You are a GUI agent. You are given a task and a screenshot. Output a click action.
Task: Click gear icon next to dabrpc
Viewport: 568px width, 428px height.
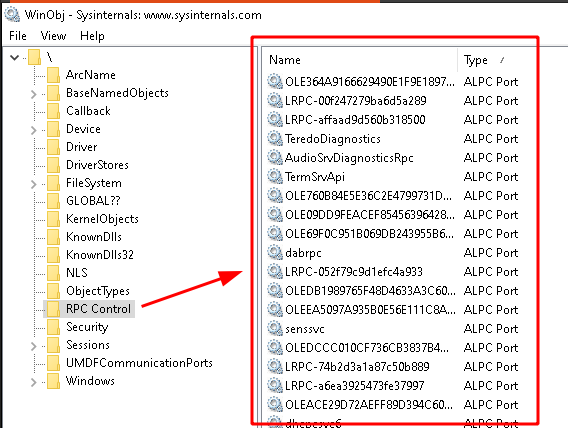click(275, 253)
